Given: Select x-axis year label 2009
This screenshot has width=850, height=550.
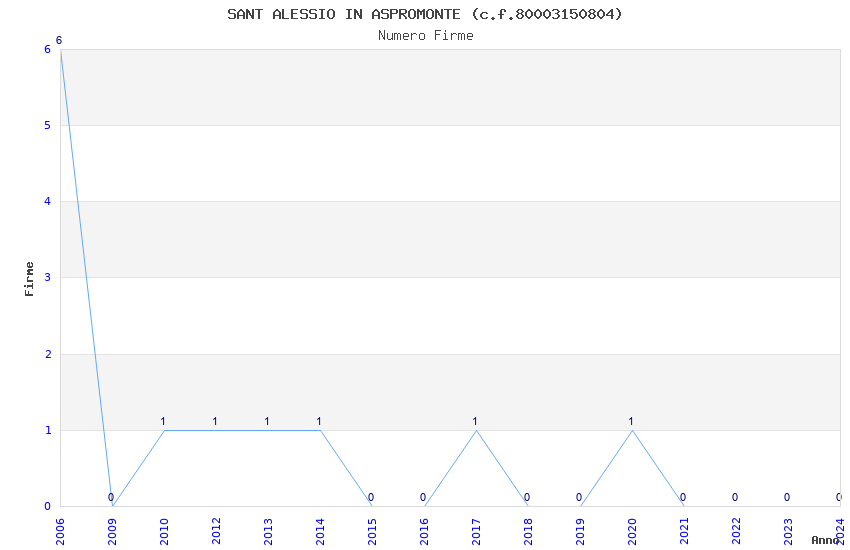Looking at the screenshot, I should click(112, 532).
